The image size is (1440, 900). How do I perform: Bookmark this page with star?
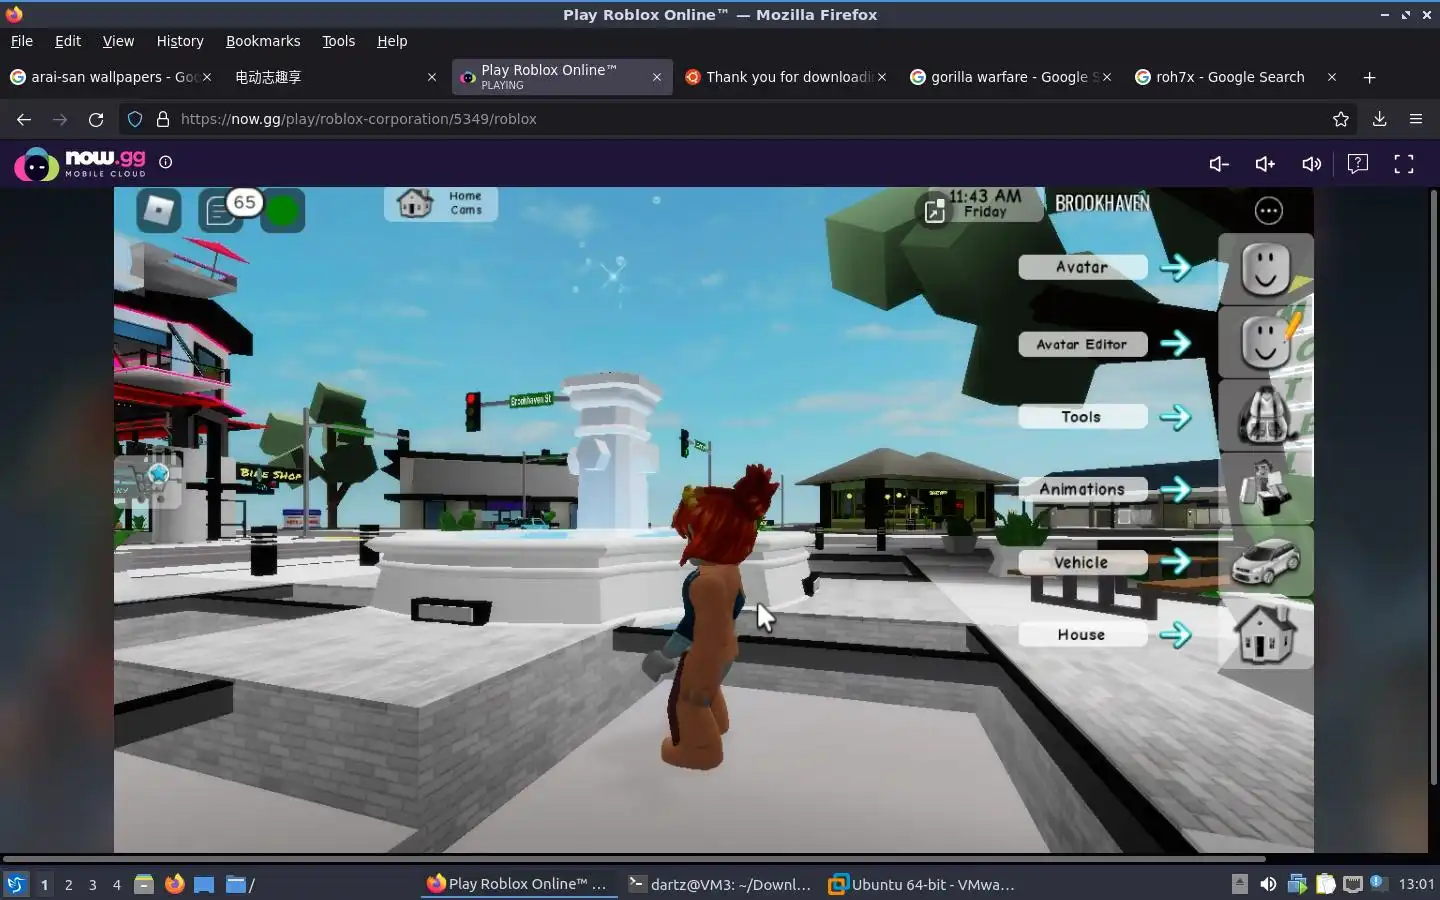pos(1341,119)
